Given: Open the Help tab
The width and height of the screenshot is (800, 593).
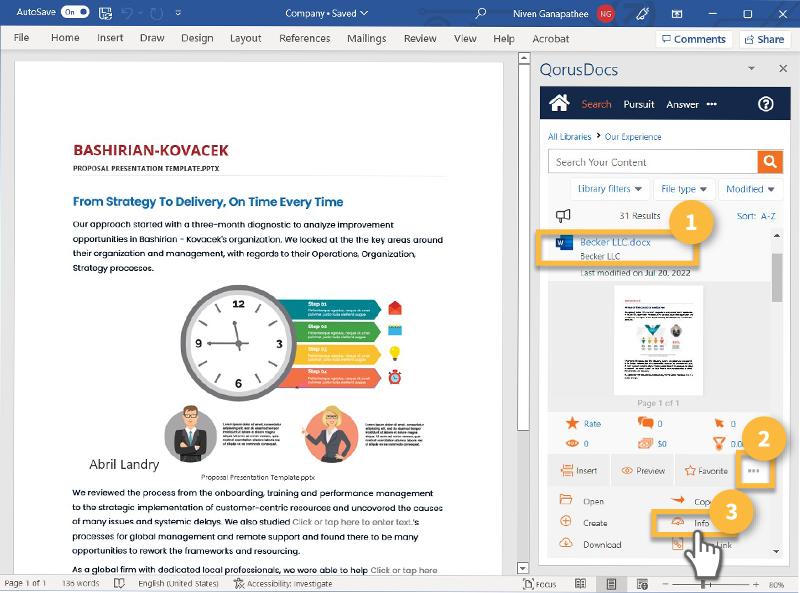Looking at the screenshot, I should pyautogui.click(x=504, y=39).
